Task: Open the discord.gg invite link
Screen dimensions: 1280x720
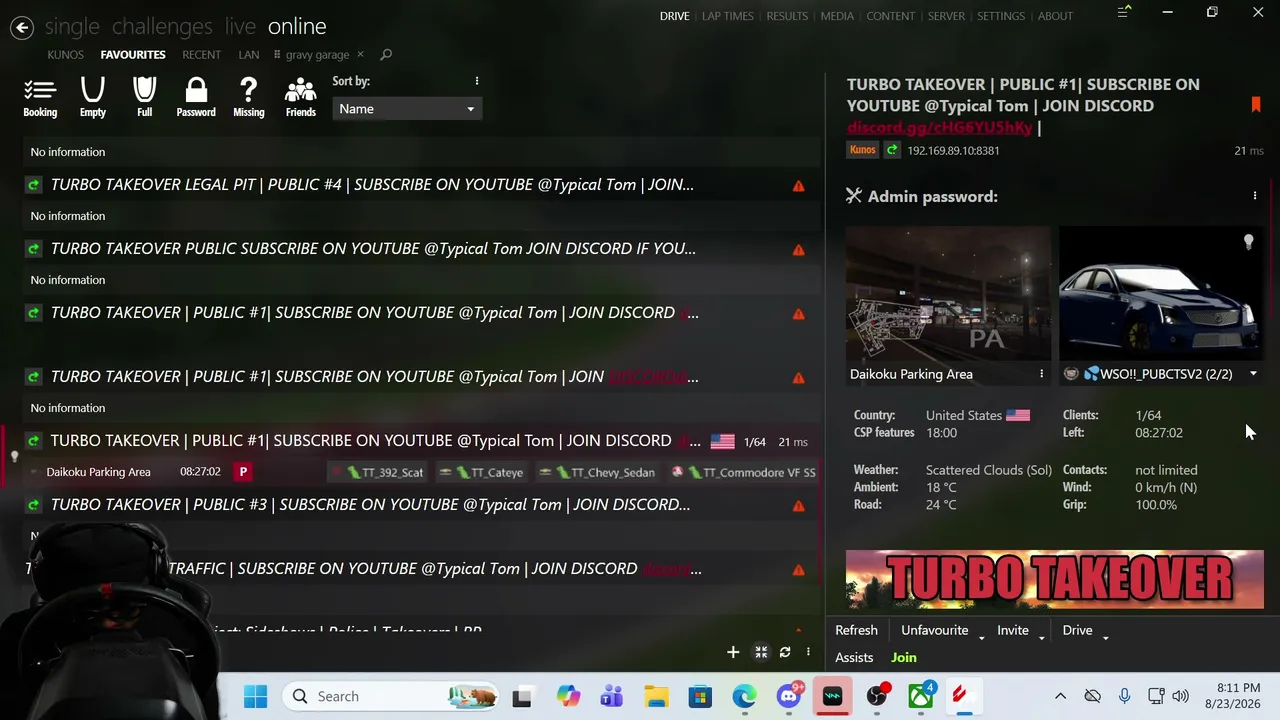Action: pyautogui.click(x=939, y=128)
